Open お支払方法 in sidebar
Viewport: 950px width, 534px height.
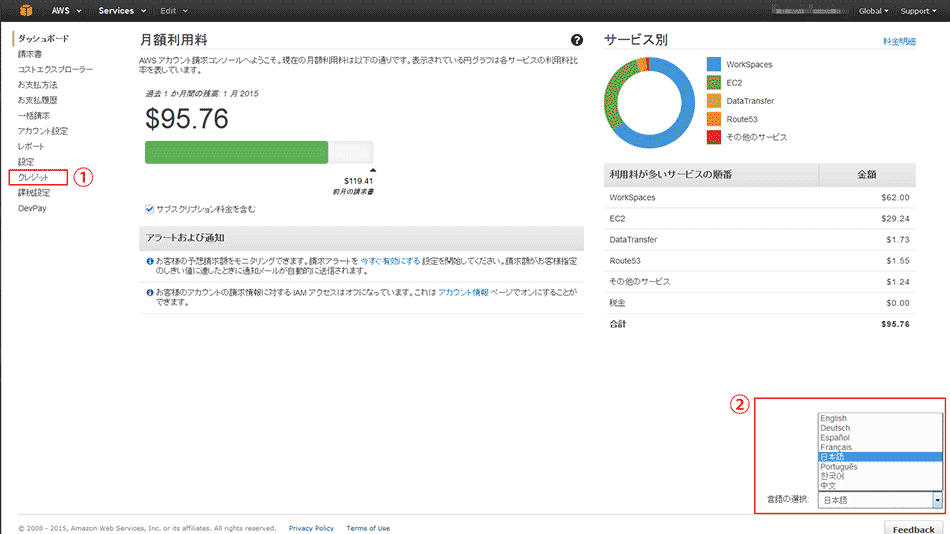pyautogui.click(x=38, y=85)
